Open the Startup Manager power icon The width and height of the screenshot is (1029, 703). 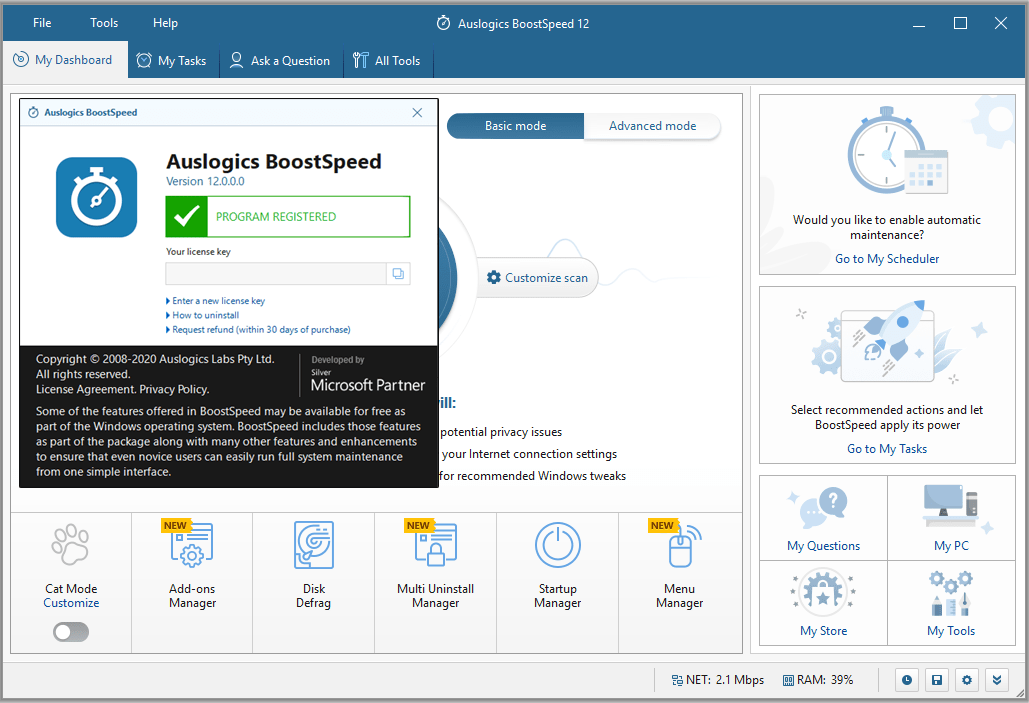coord(558,545)
